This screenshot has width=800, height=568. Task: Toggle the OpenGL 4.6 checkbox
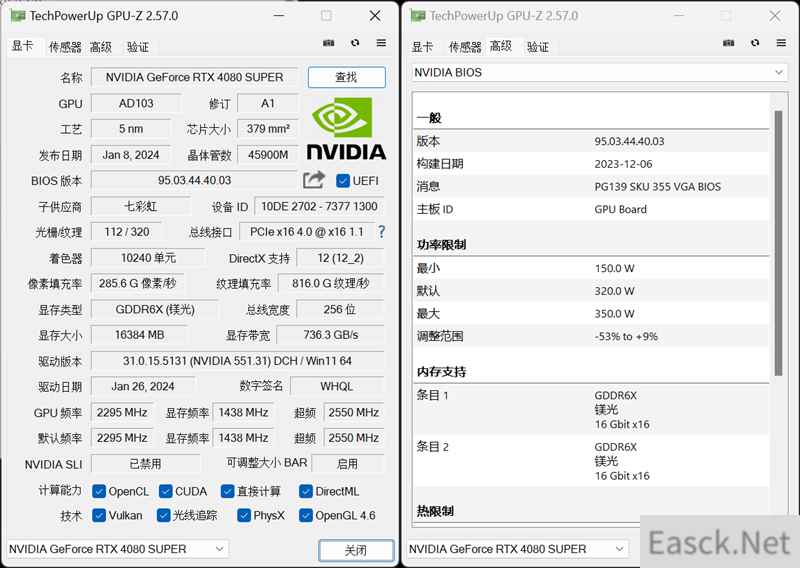pos(306,515)
